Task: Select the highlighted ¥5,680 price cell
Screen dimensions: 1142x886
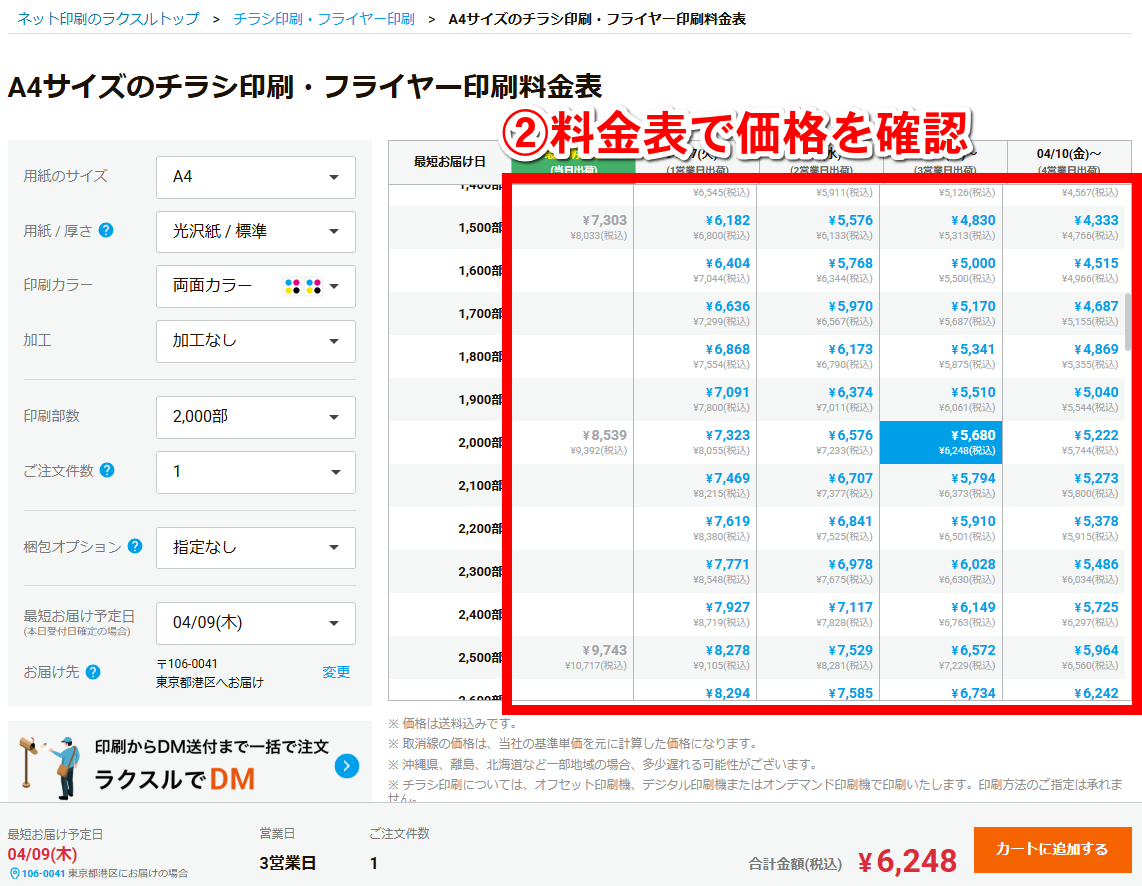Action: (x=940, y=442)
